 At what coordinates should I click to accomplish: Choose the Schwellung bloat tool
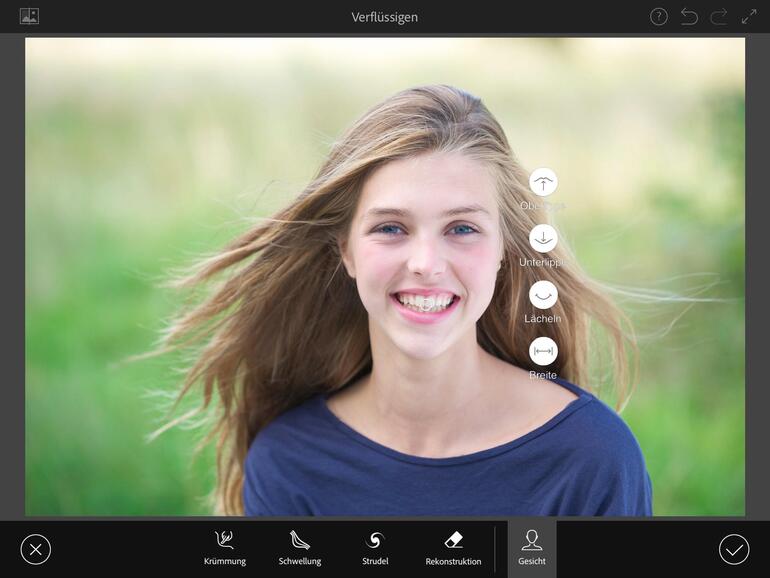pyautogui.click(x=300, y=548)
